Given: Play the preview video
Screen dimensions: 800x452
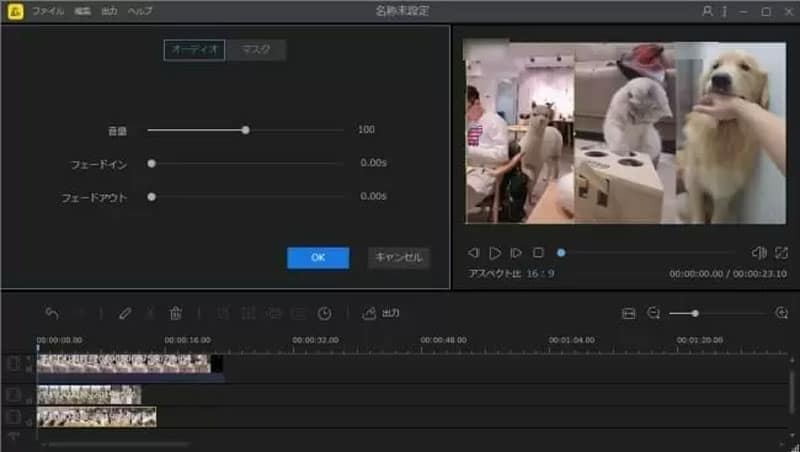Looking at the screenshot, I should 494,253.
